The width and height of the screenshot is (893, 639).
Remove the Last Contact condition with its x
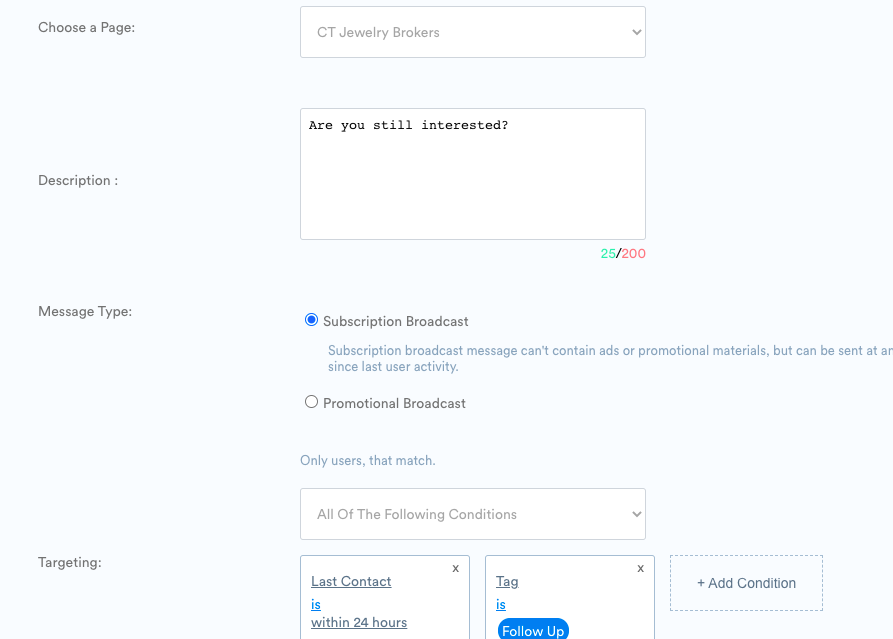(x=456, y=568)
